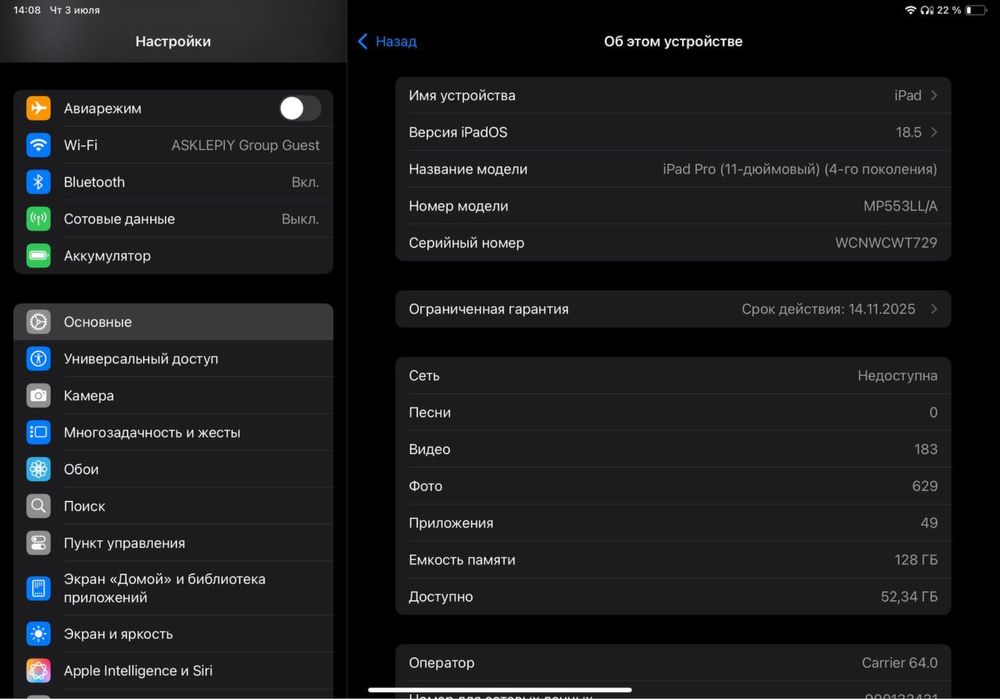The width and height of the screenshot is (1000, 699).
Task: Toggle the Авиарежим switch
Action: [300, 108]
